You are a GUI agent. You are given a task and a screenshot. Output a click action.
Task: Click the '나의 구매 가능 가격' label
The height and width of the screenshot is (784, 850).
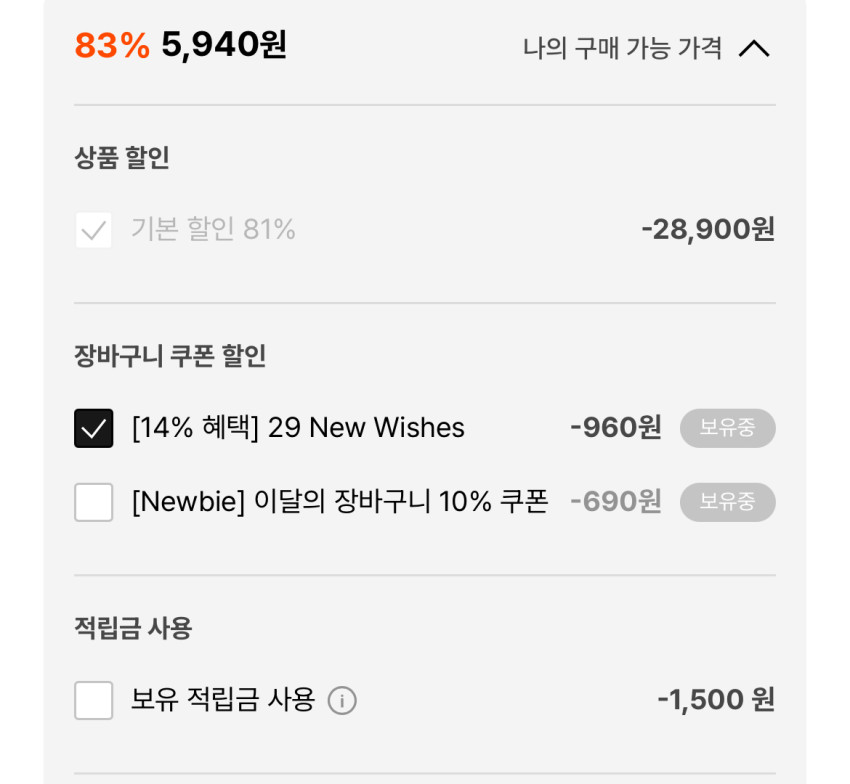[622, 48]
